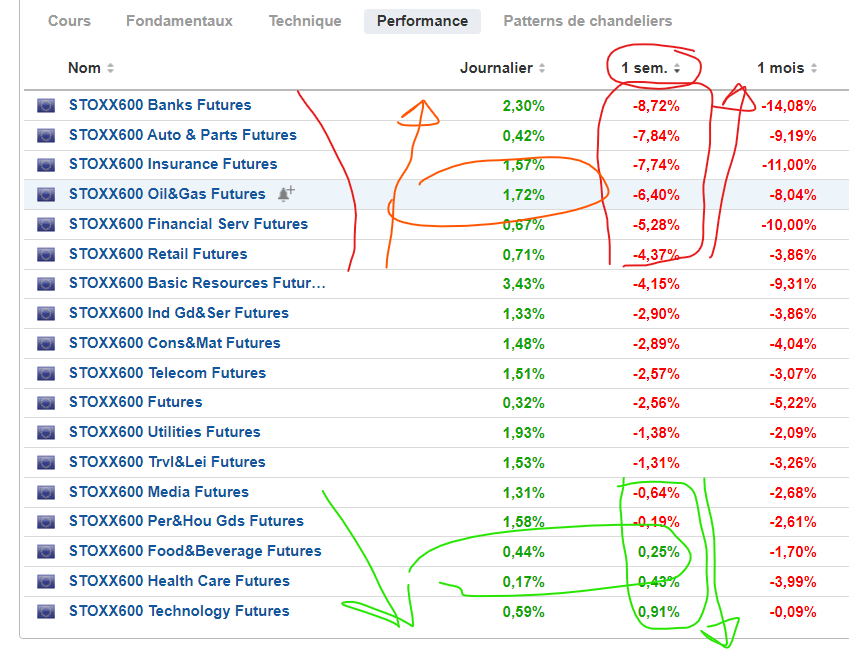
Task: Click EU flag icon beside Trvl&Lei Futures
Action: [x=46, y=462]
